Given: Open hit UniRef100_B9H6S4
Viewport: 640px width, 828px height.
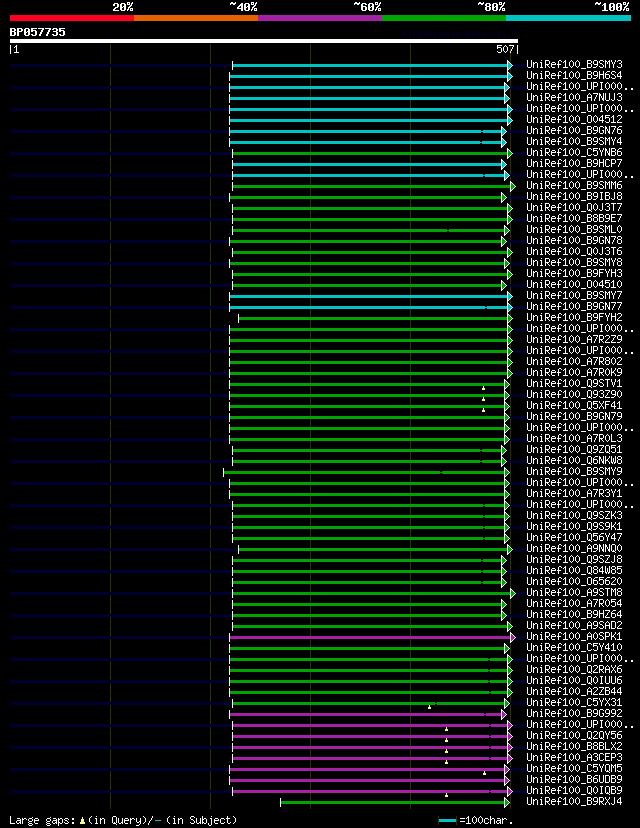Looking at the screenshot, I should tap(574, 76).
